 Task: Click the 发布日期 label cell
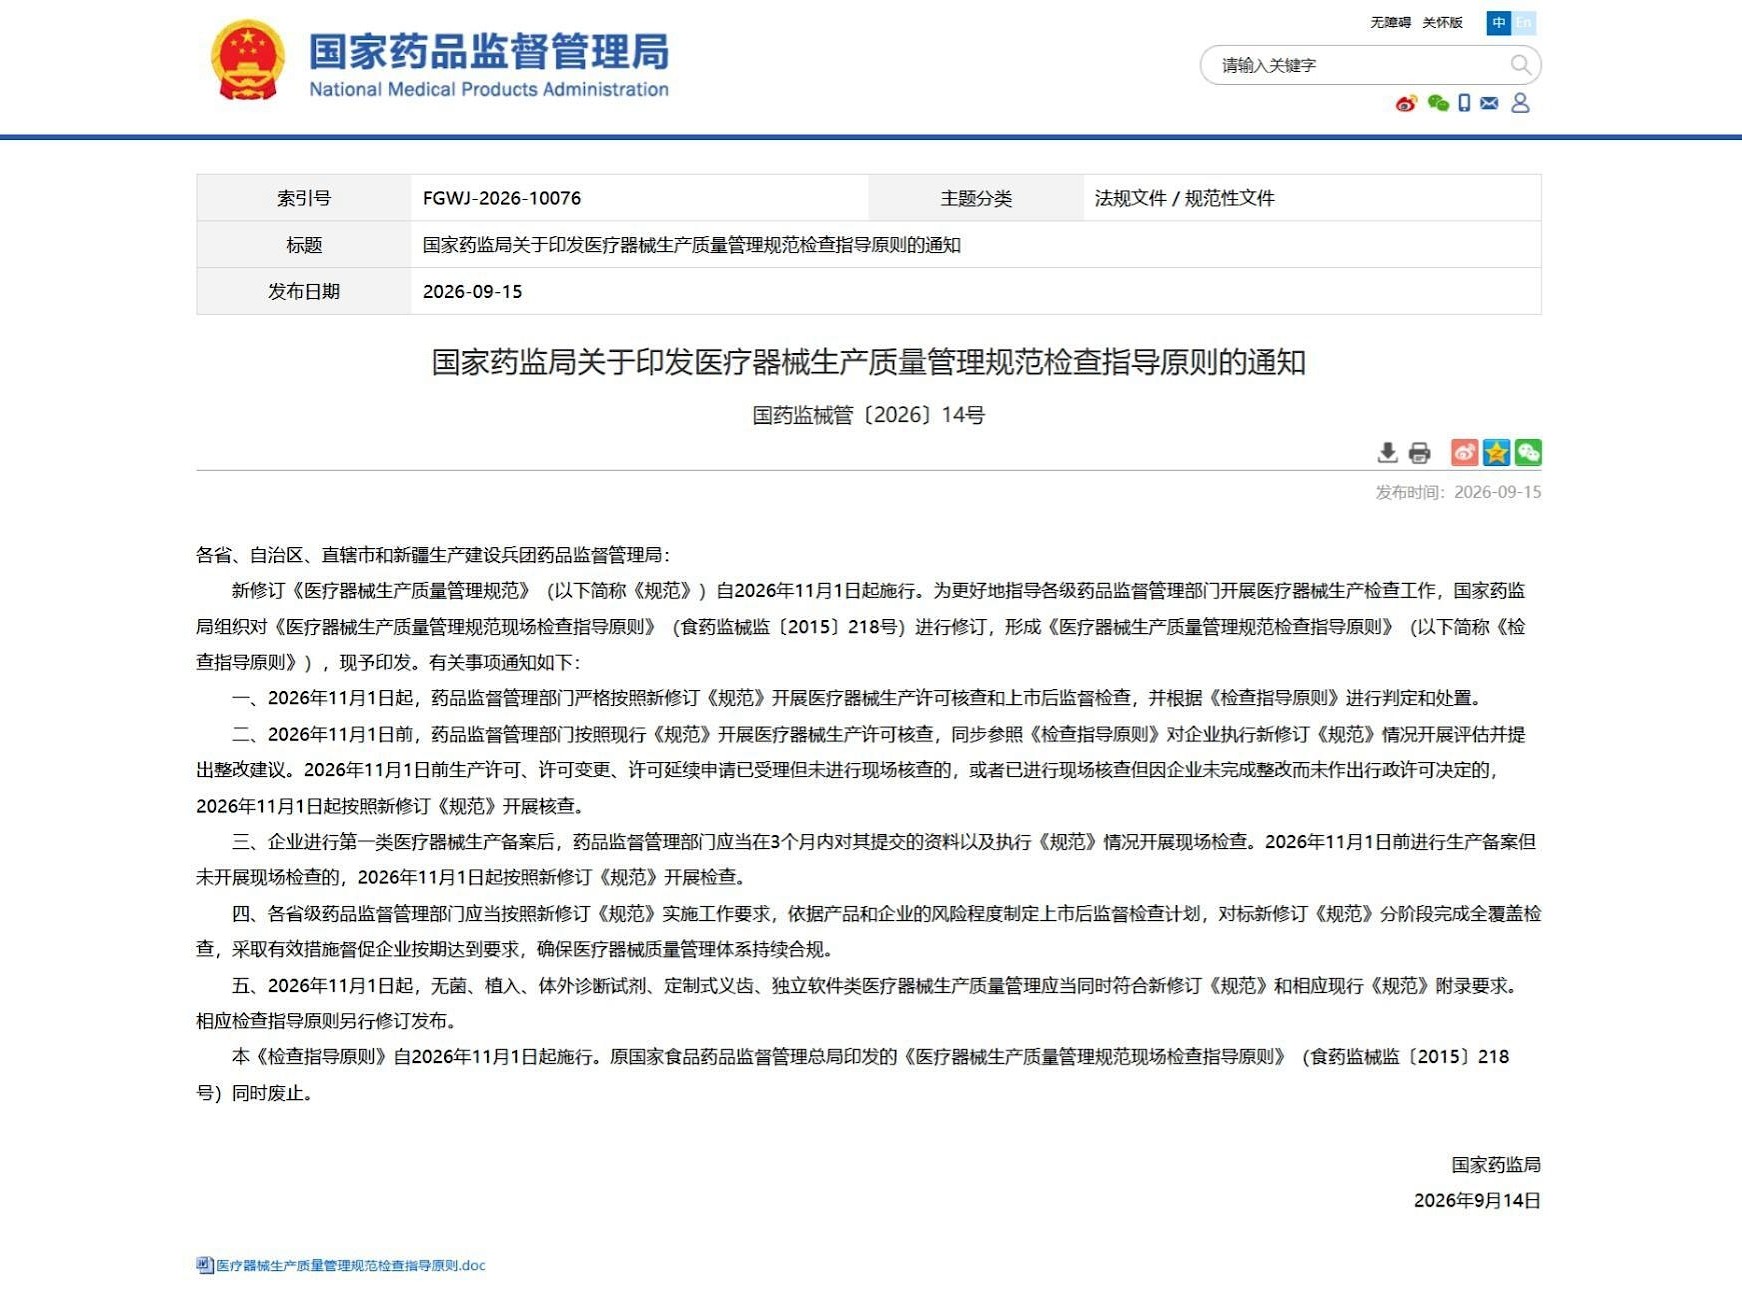tap(304, 291)
